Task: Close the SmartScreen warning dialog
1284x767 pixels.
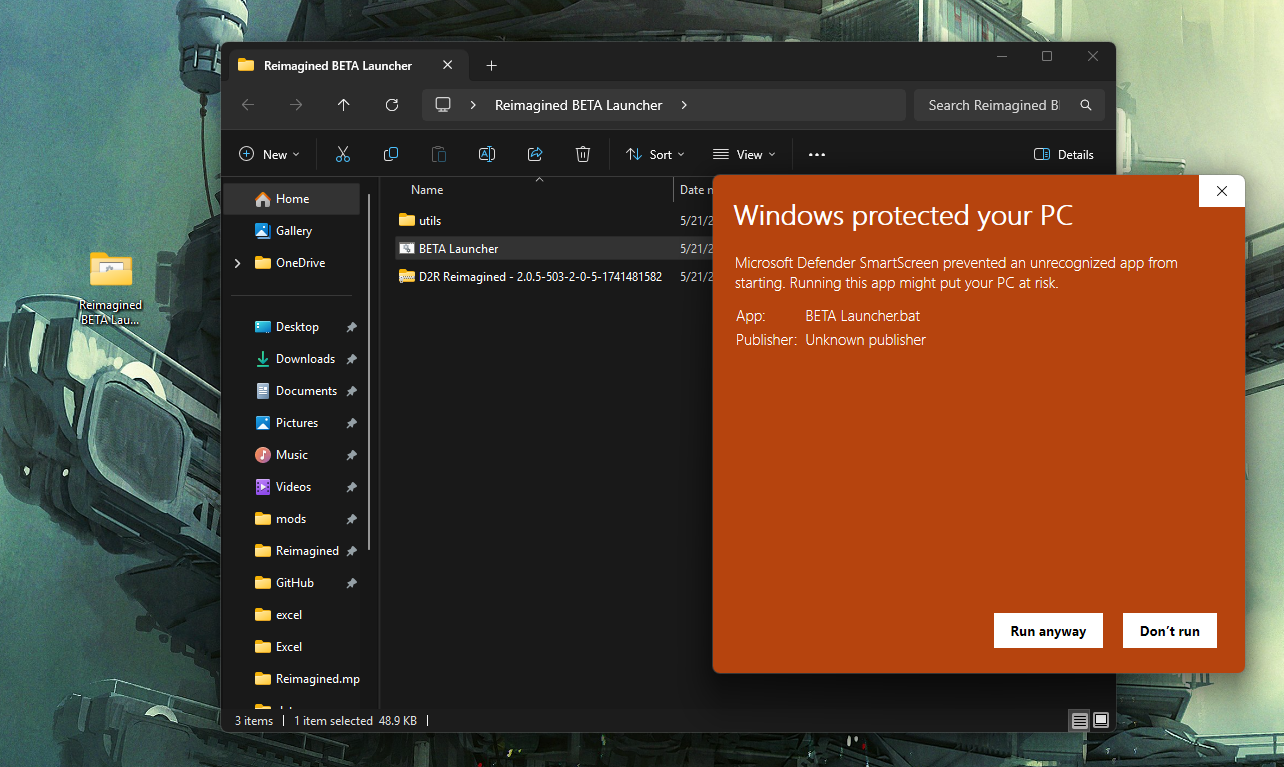Action: pyautogui.click(x=1222, y=191)
